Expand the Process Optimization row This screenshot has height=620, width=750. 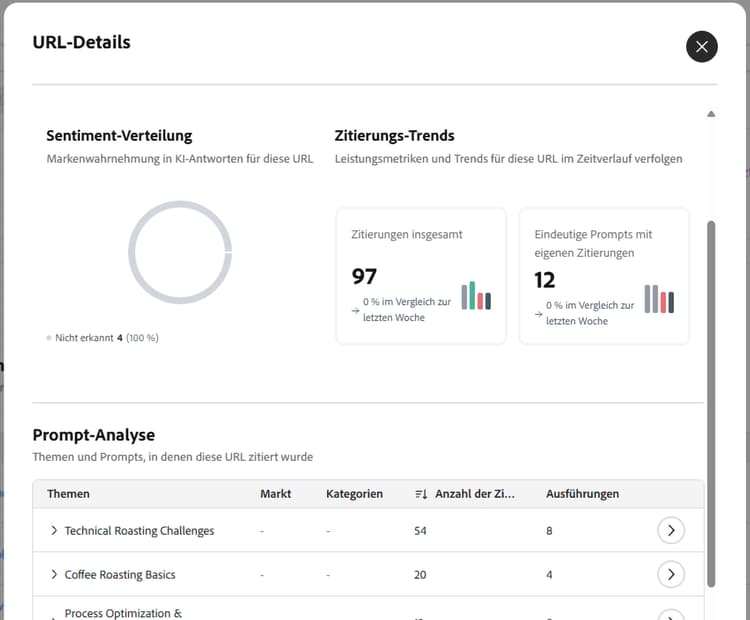coord(54,613)
